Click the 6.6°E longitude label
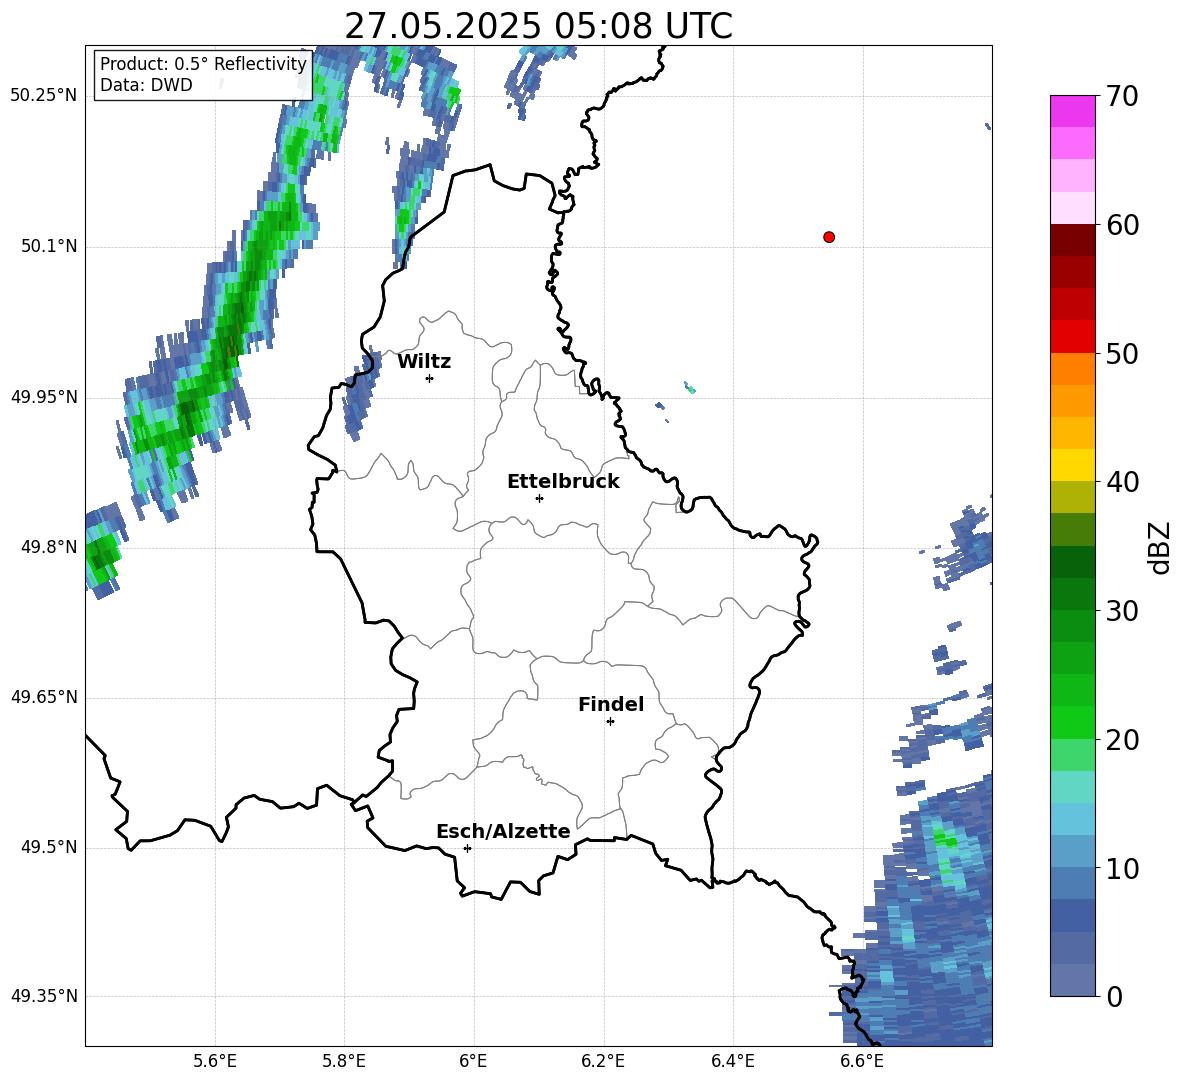The image size is (1184, 1081). (862, 1061)
